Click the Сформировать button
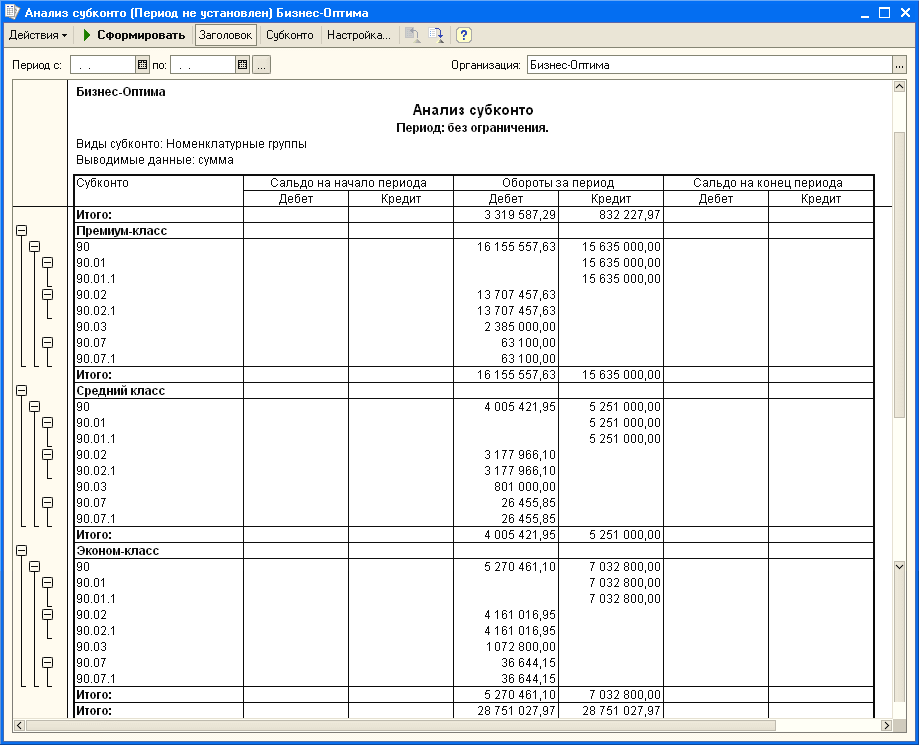 (x=134, y=35)
